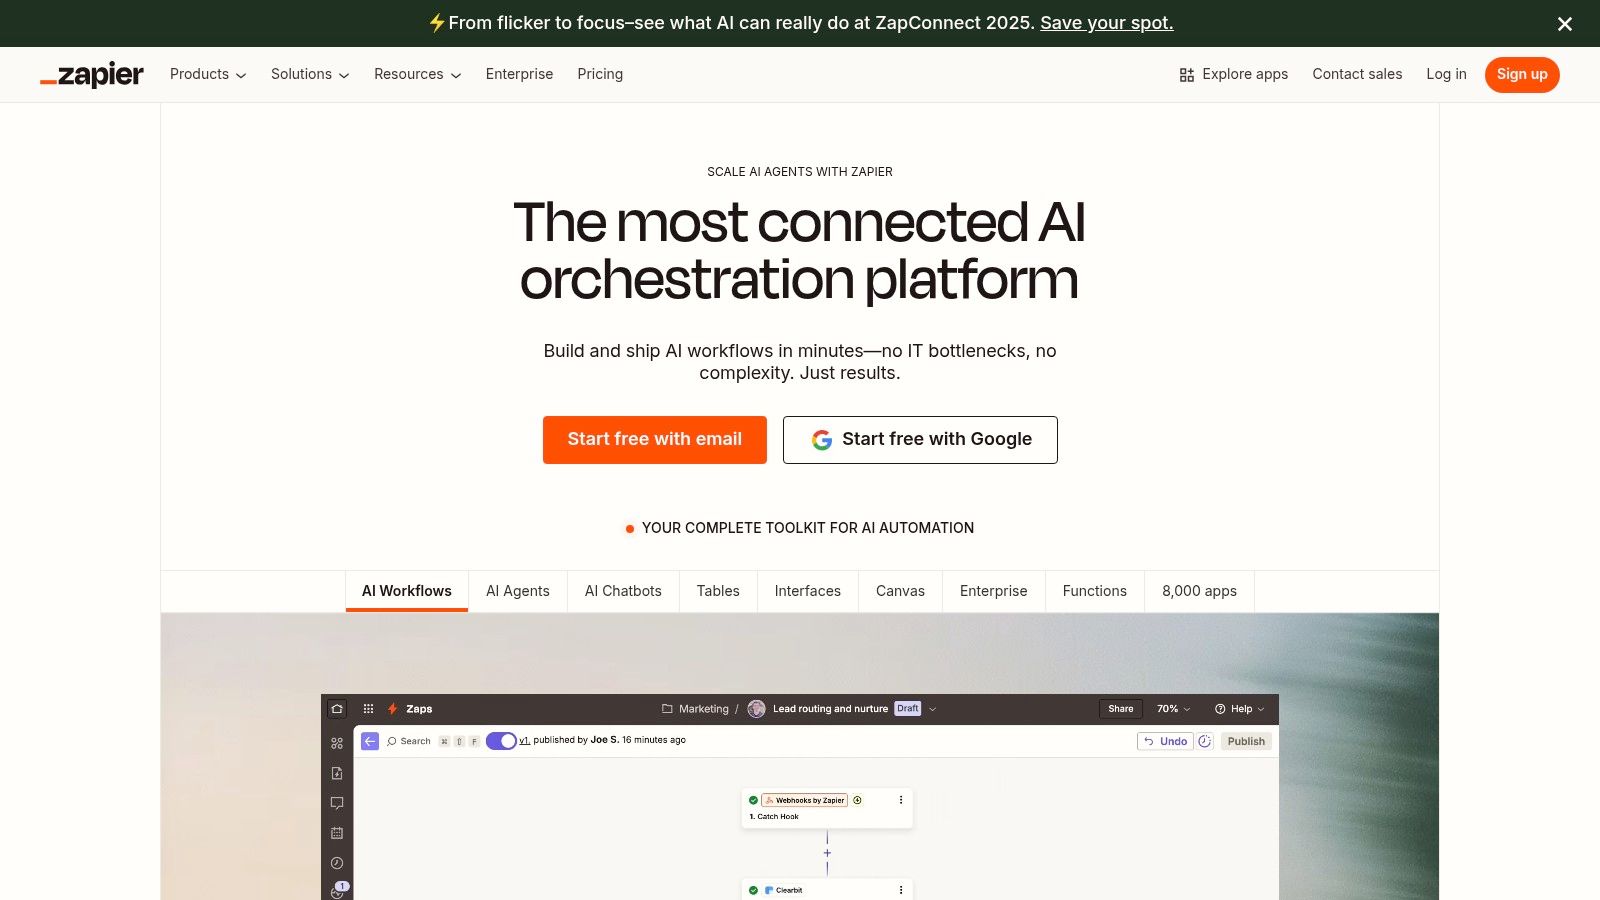Click the user avatar beside Lead routing
Viewport: 1600px width, 900px height.
coord(757,709)
